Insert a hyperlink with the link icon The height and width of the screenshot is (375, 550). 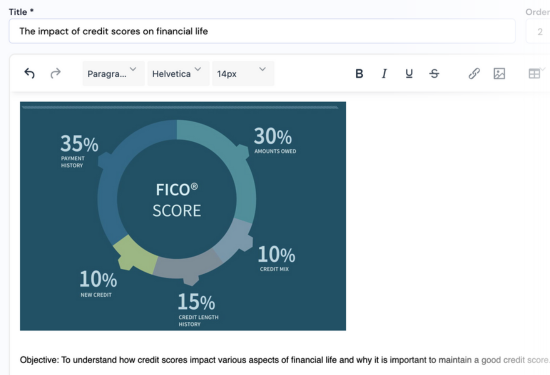click(474, 74)
